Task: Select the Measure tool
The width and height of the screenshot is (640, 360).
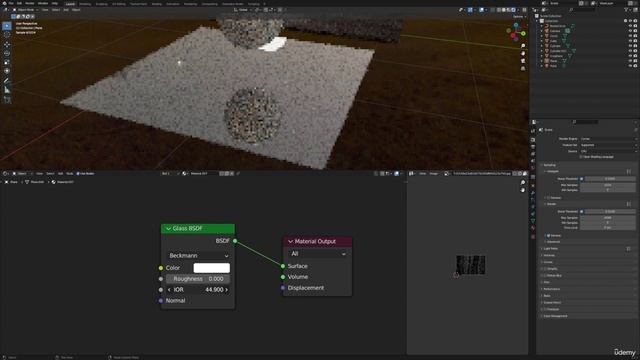Action: 7,90
